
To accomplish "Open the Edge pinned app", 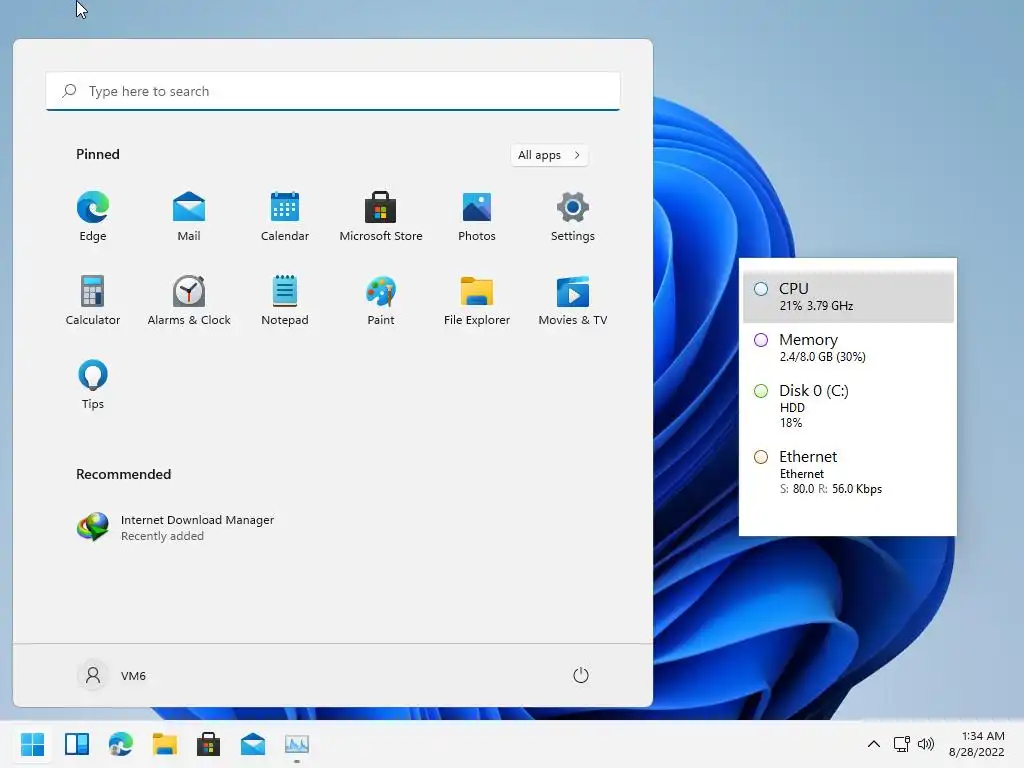I will 93,216.
